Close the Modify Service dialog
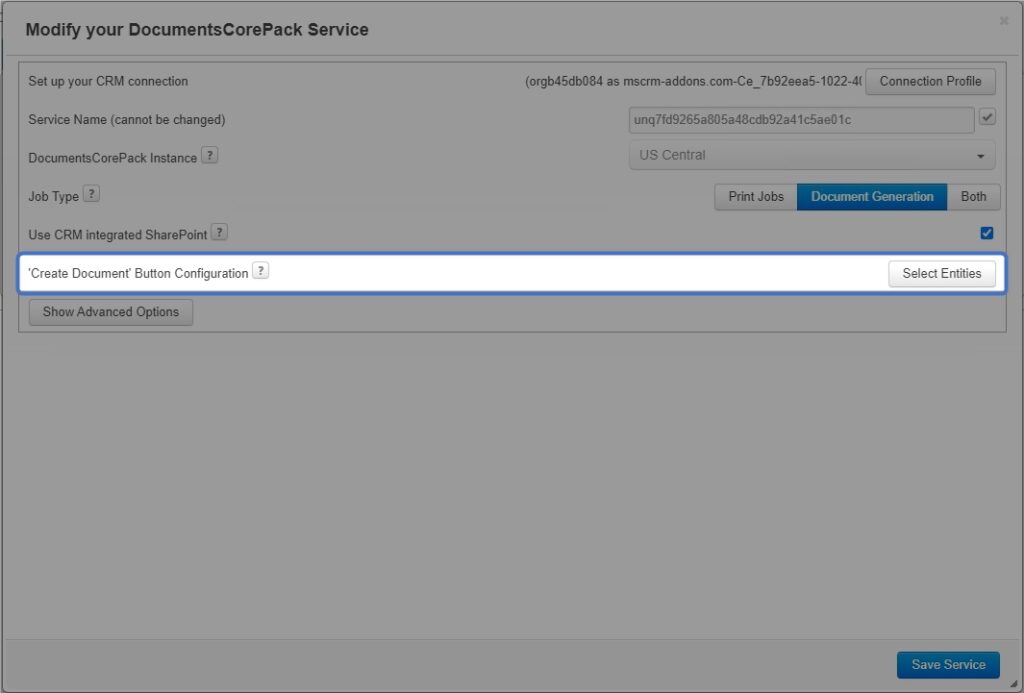1024x693 pixels. coord(1004,21)
